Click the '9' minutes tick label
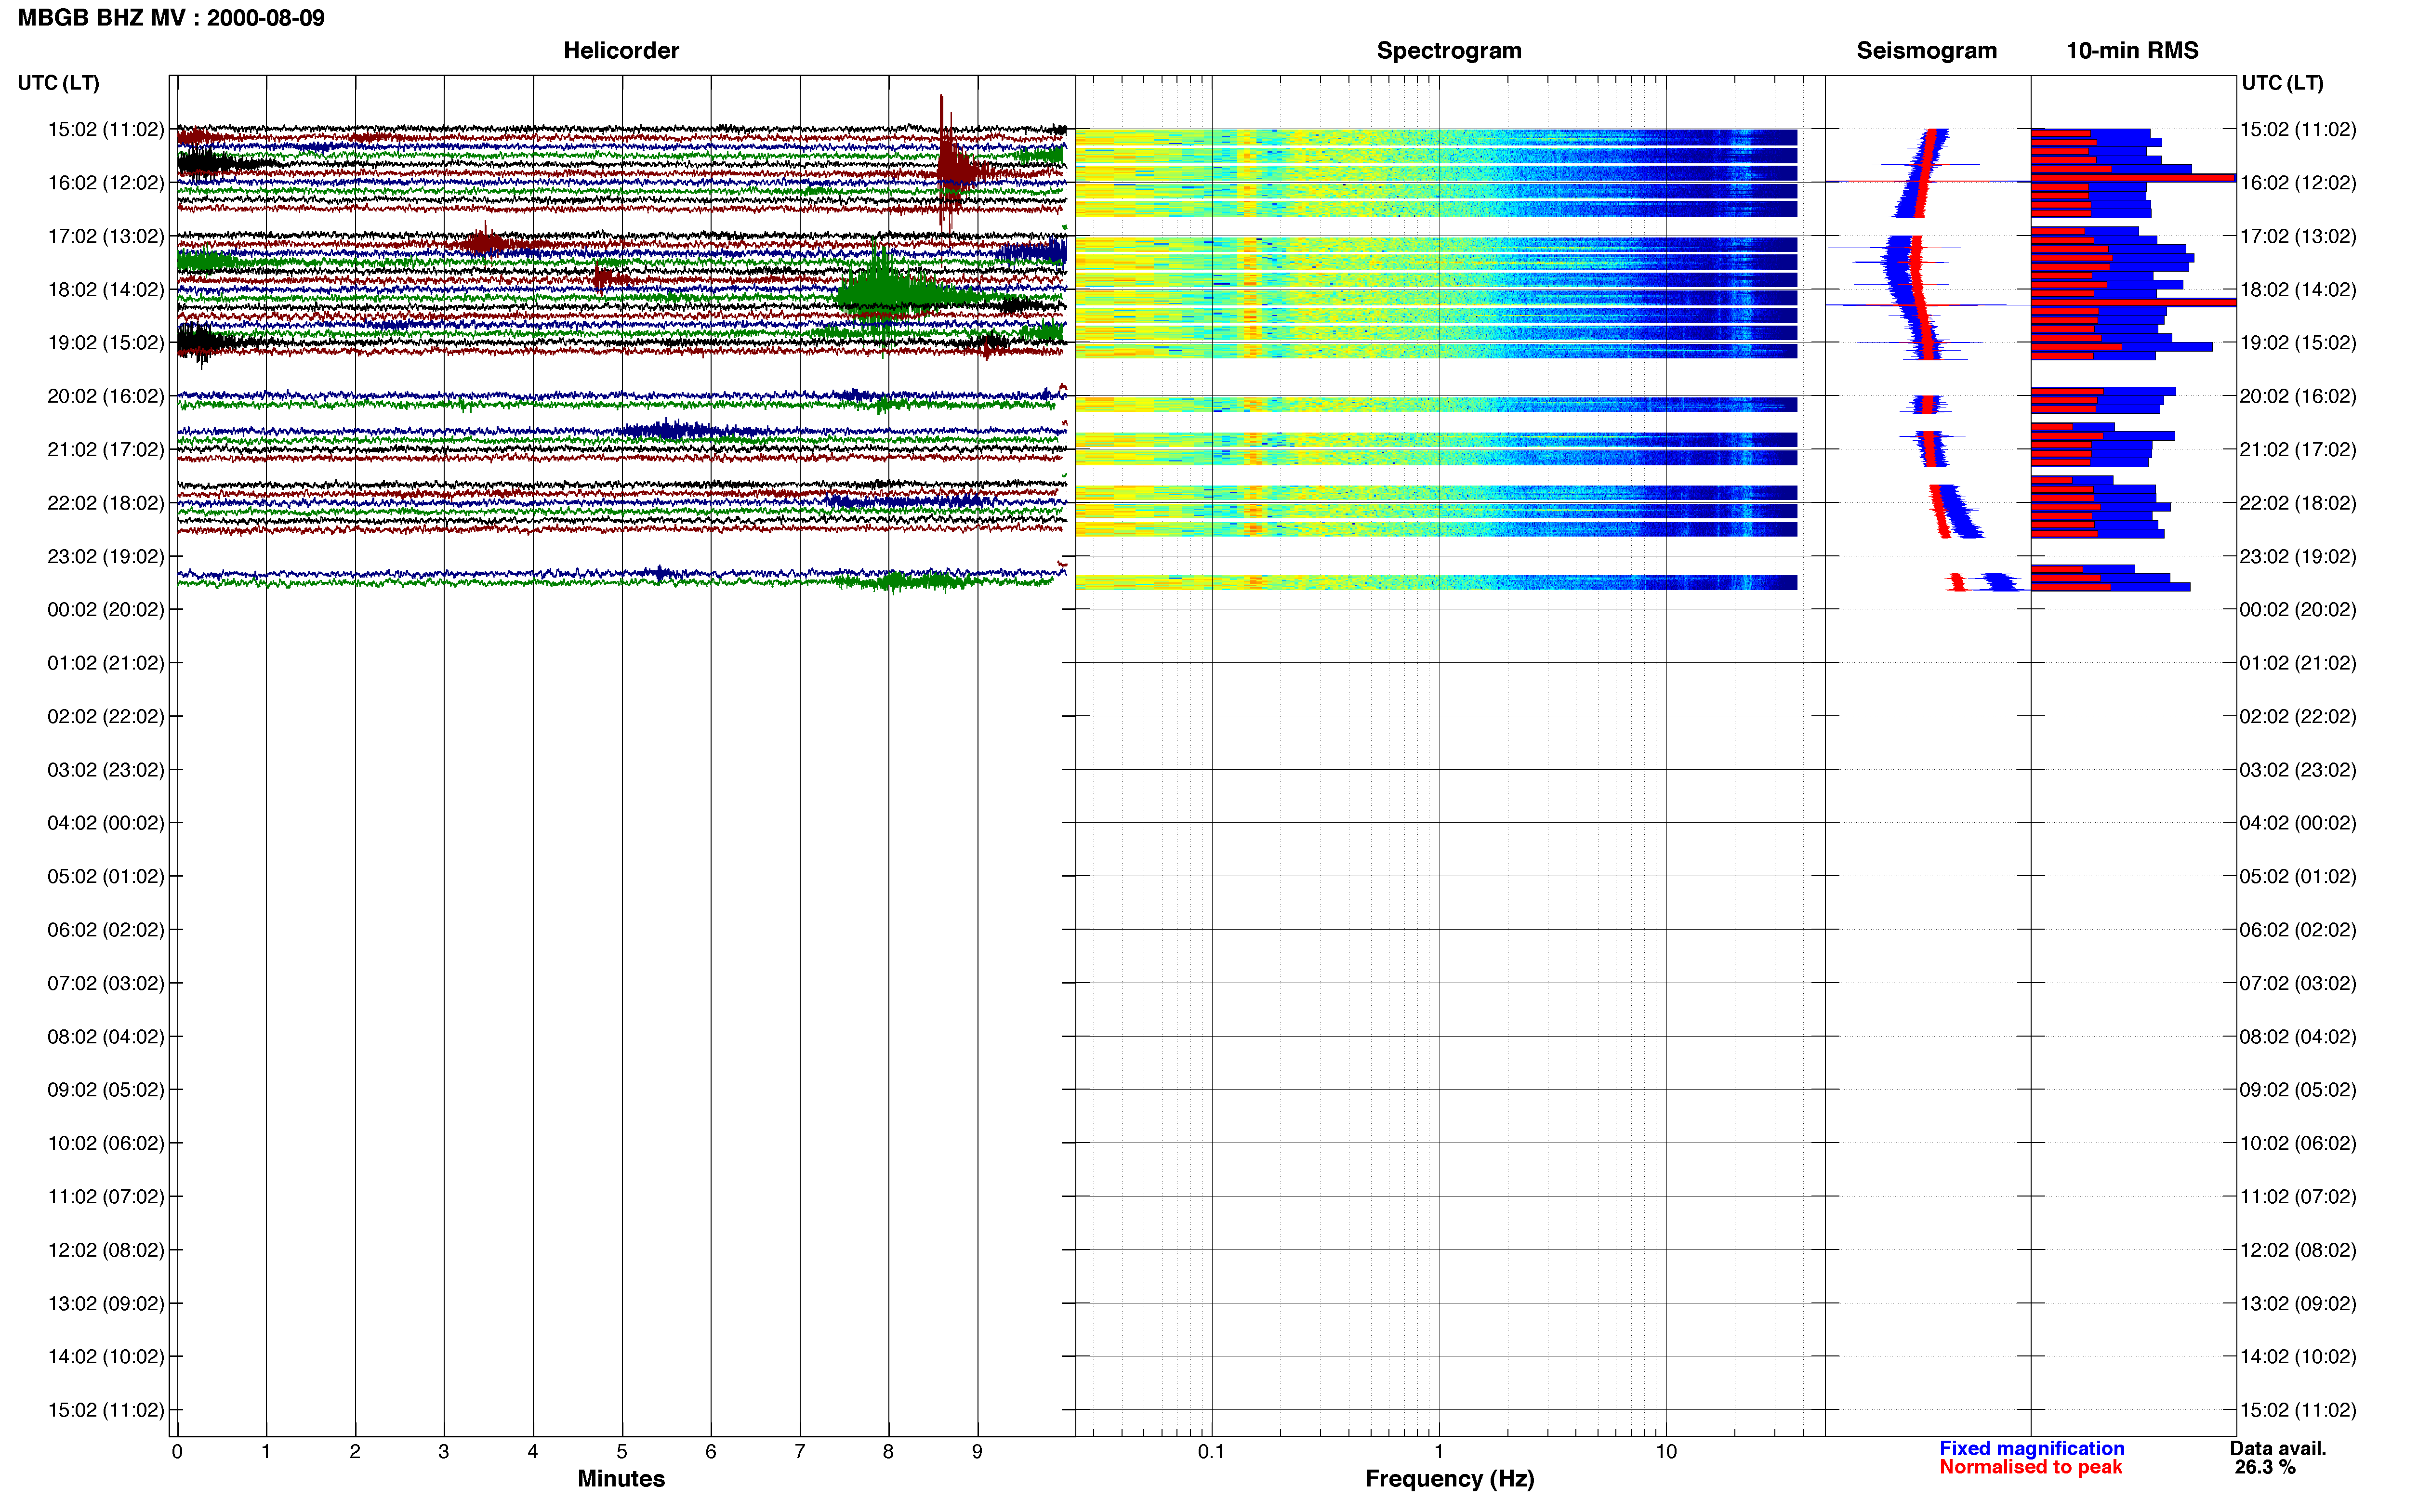The height and width of the screenshot is (1512, 2418). pos(977,1452)
